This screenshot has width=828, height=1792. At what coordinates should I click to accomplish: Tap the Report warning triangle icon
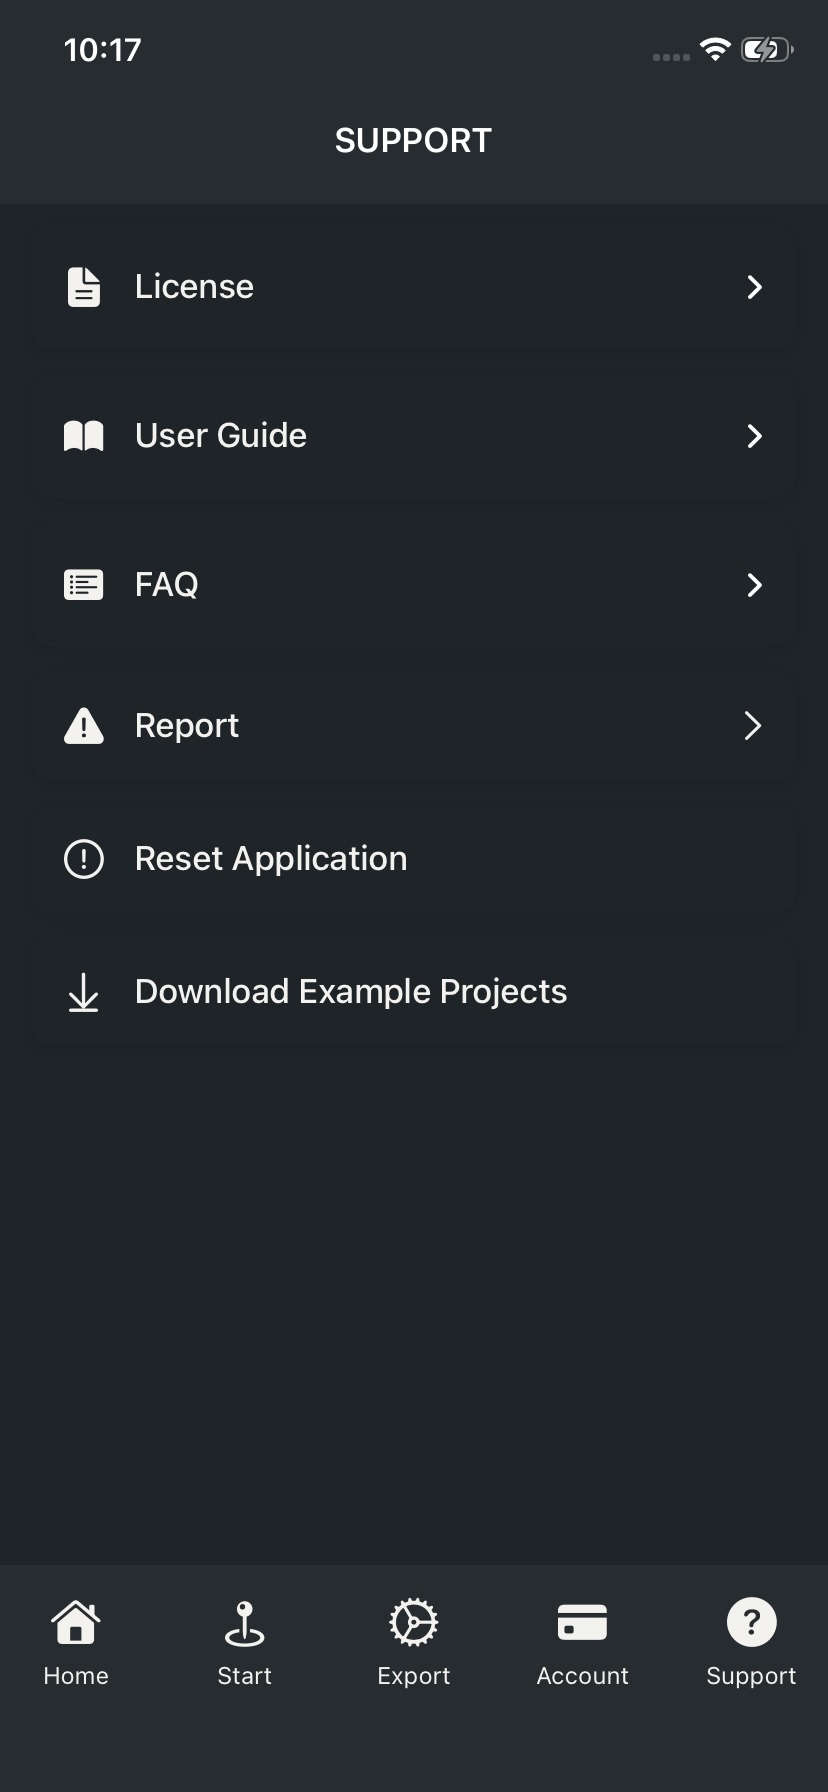84,726
